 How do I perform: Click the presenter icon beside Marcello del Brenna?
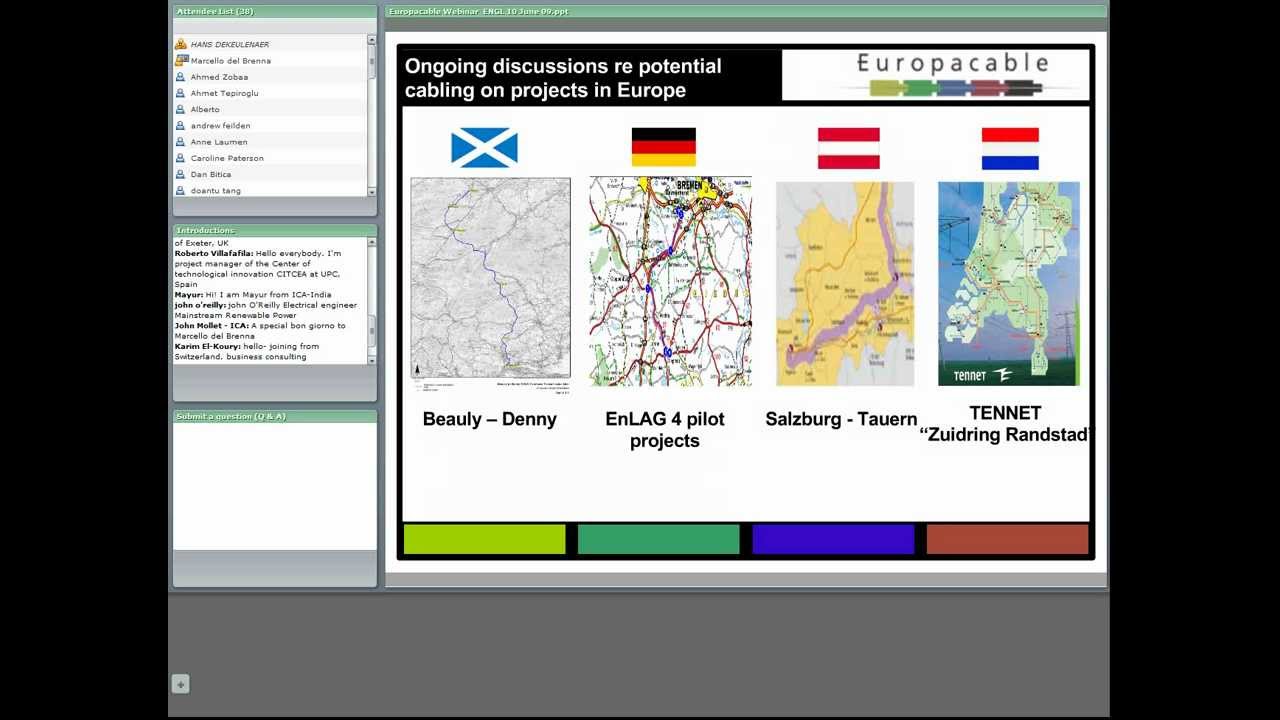(181, 60)
